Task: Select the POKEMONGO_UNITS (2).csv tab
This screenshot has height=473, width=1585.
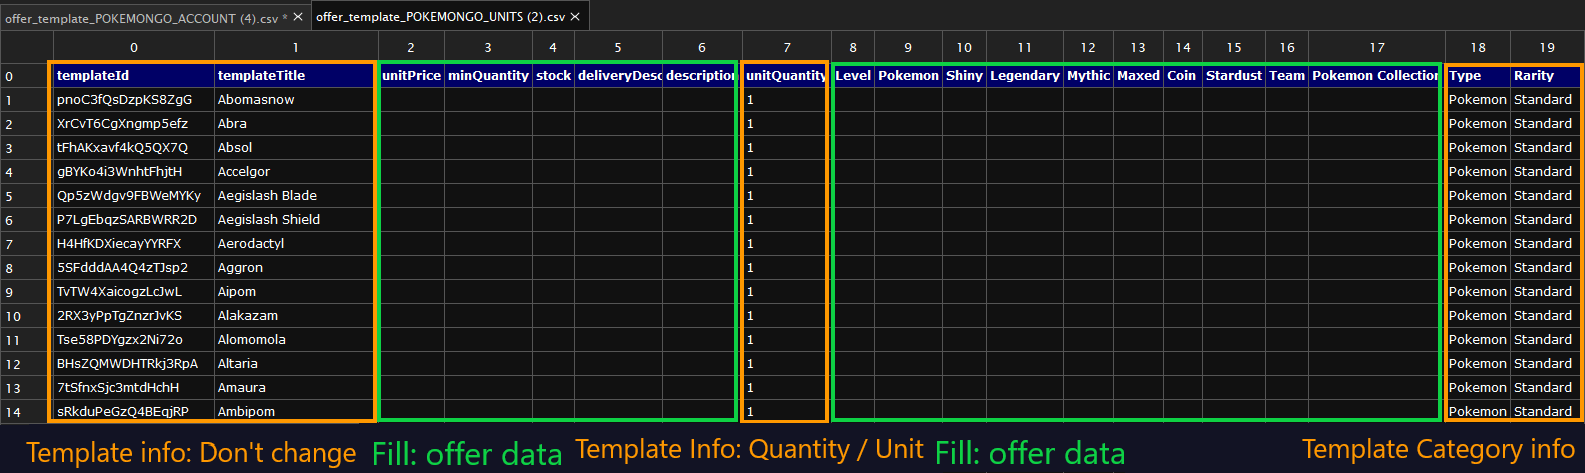Action: 440,17
